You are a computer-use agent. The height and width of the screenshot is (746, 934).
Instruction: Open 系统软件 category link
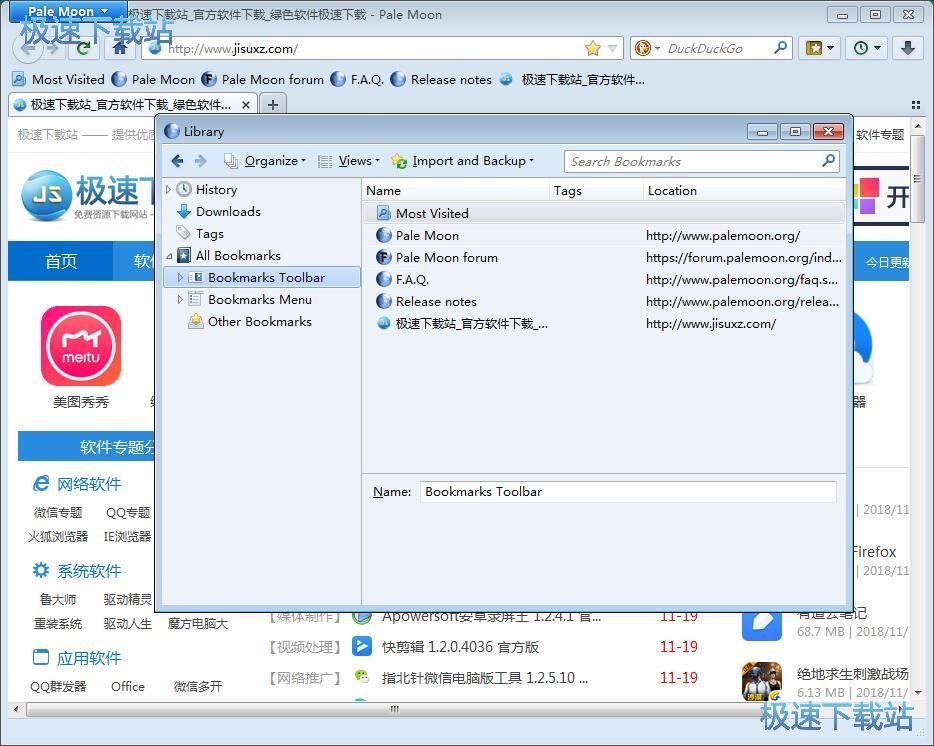point(89,571)
